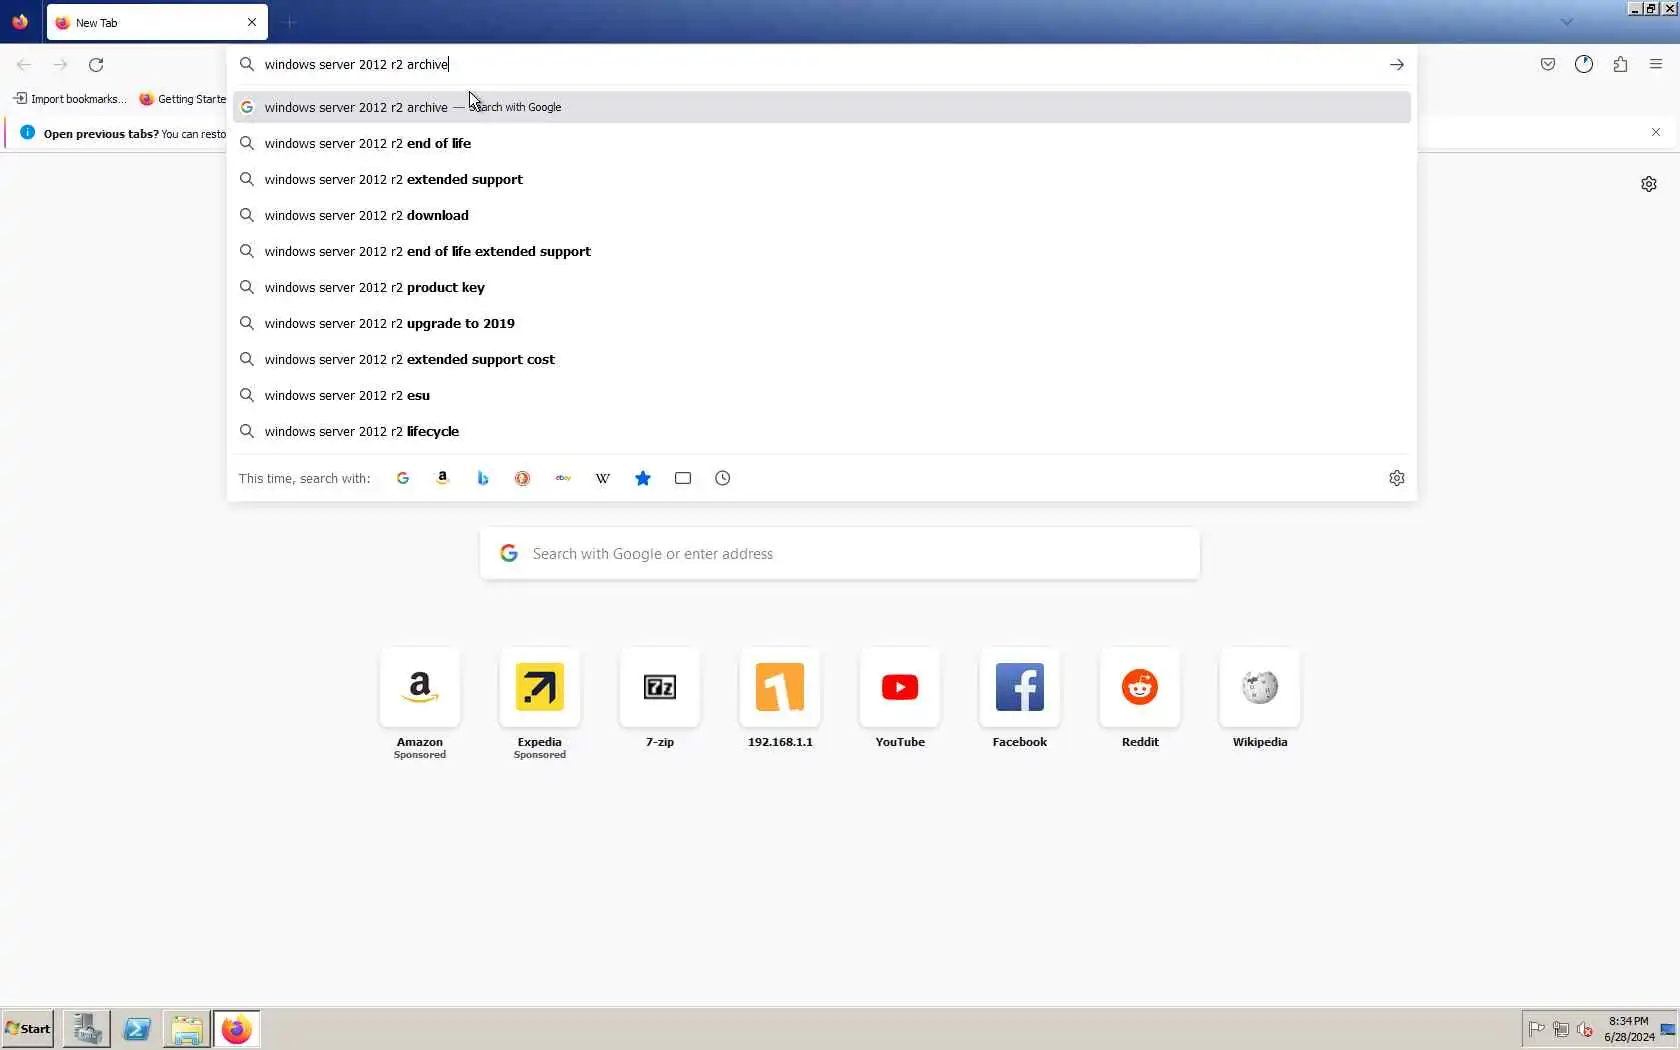Open new tab page personalize gear
The image size is (1680, 1050).
[x=1649, y=184]
